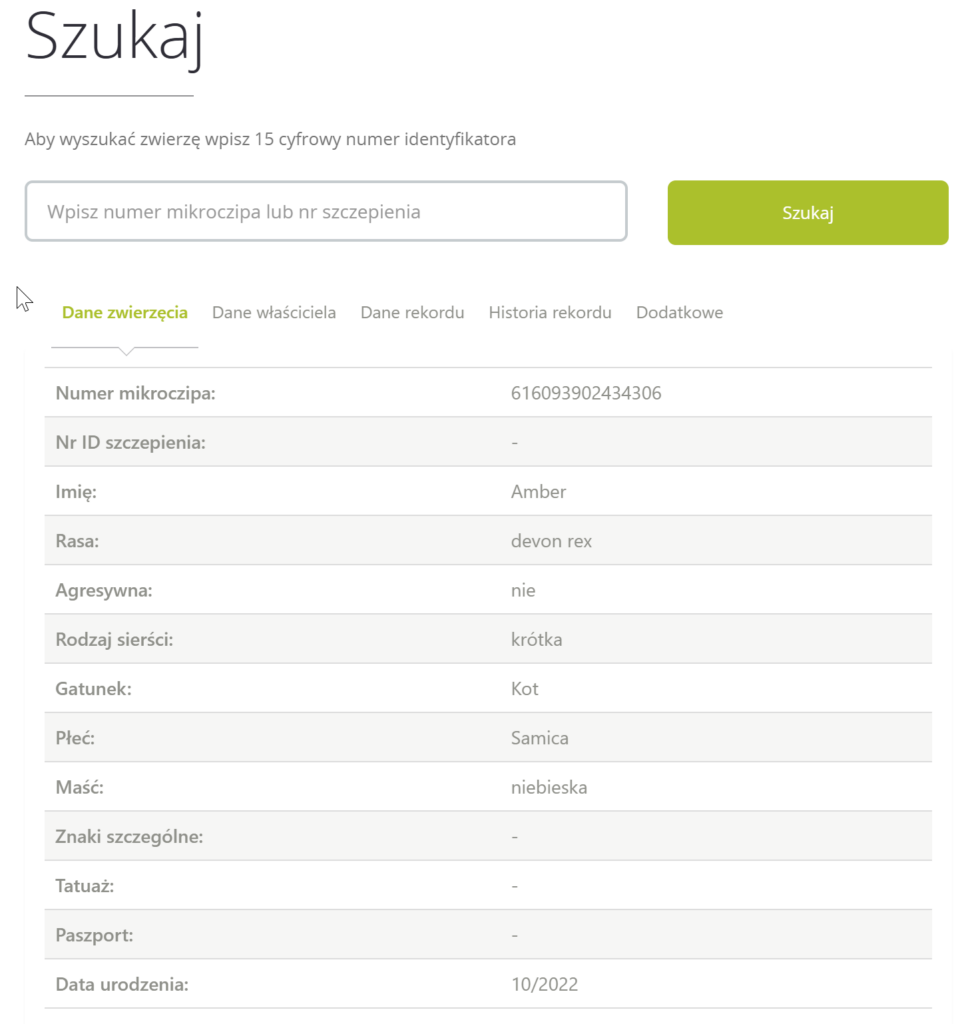Show the Historia rekordu tab
The width and height of the screenshot is (970, 1024).
[x=550, y=313]
